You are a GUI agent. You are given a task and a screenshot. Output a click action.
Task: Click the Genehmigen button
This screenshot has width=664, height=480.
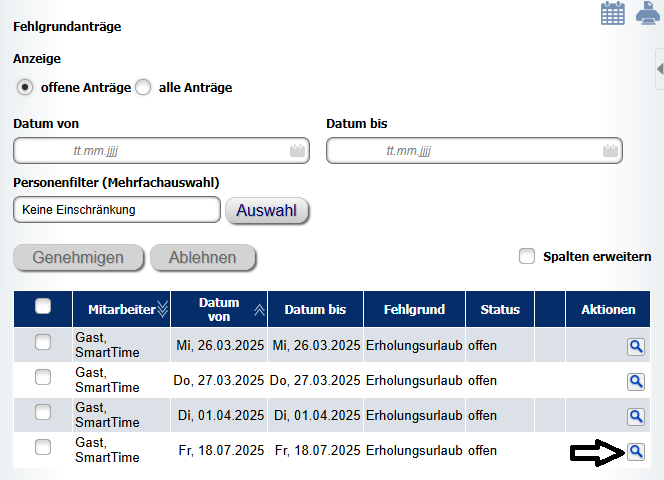tap(78, 258)
